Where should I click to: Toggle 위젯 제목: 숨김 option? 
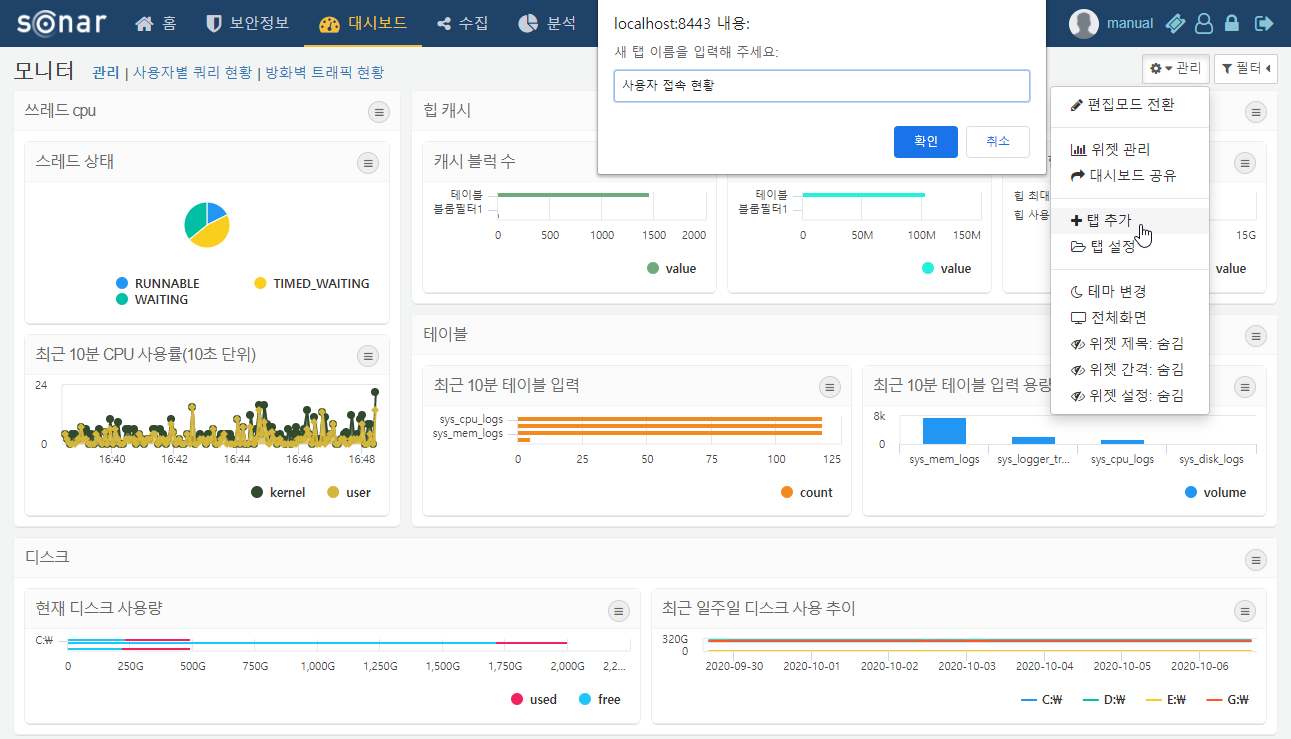pos(1130,343)
